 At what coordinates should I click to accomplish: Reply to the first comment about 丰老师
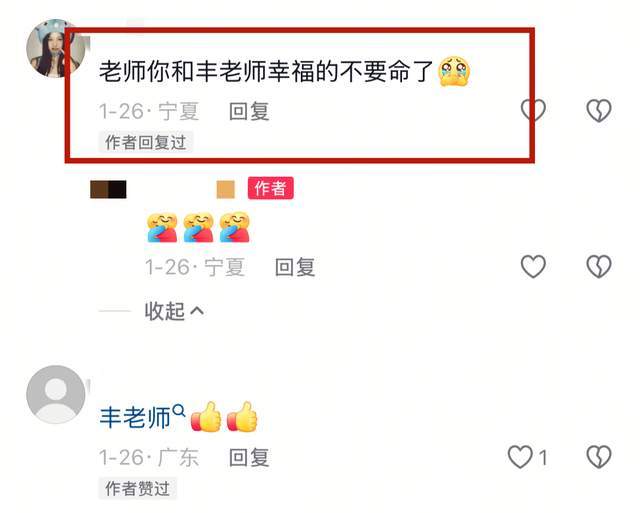click(249, 111)
